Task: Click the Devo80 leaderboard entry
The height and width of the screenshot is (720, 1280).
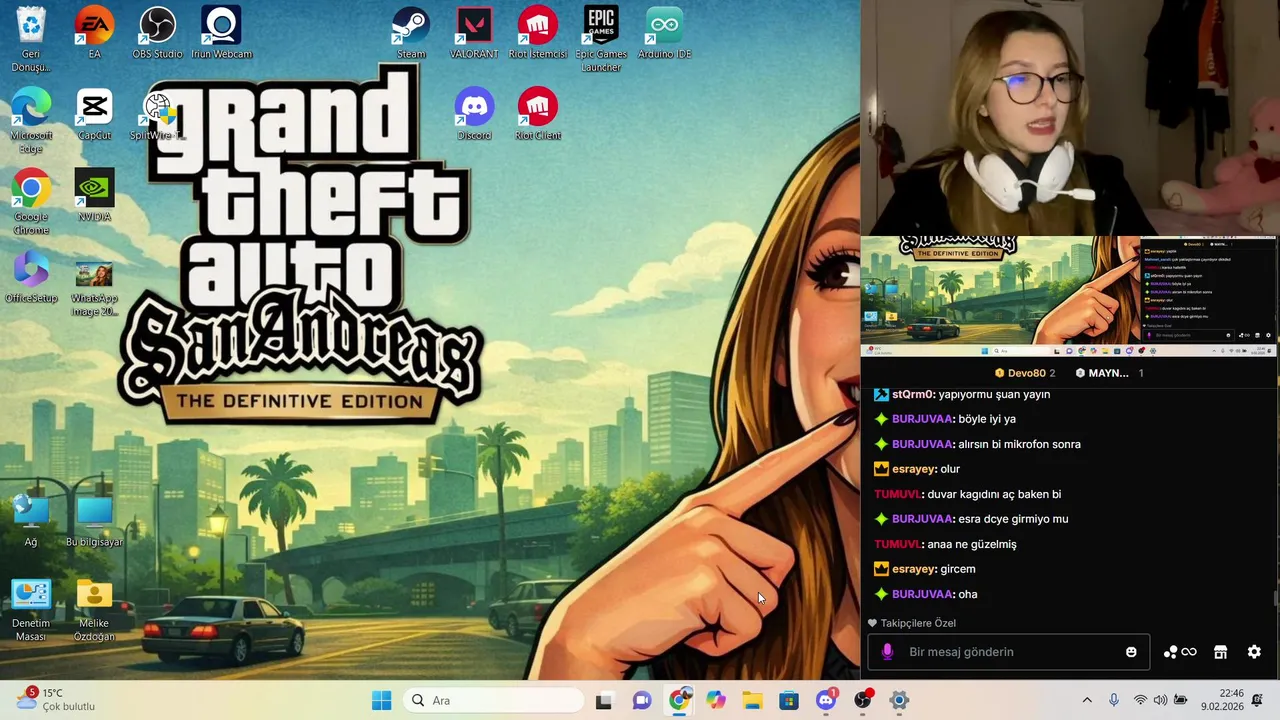Action: (x=1025, y=373)
